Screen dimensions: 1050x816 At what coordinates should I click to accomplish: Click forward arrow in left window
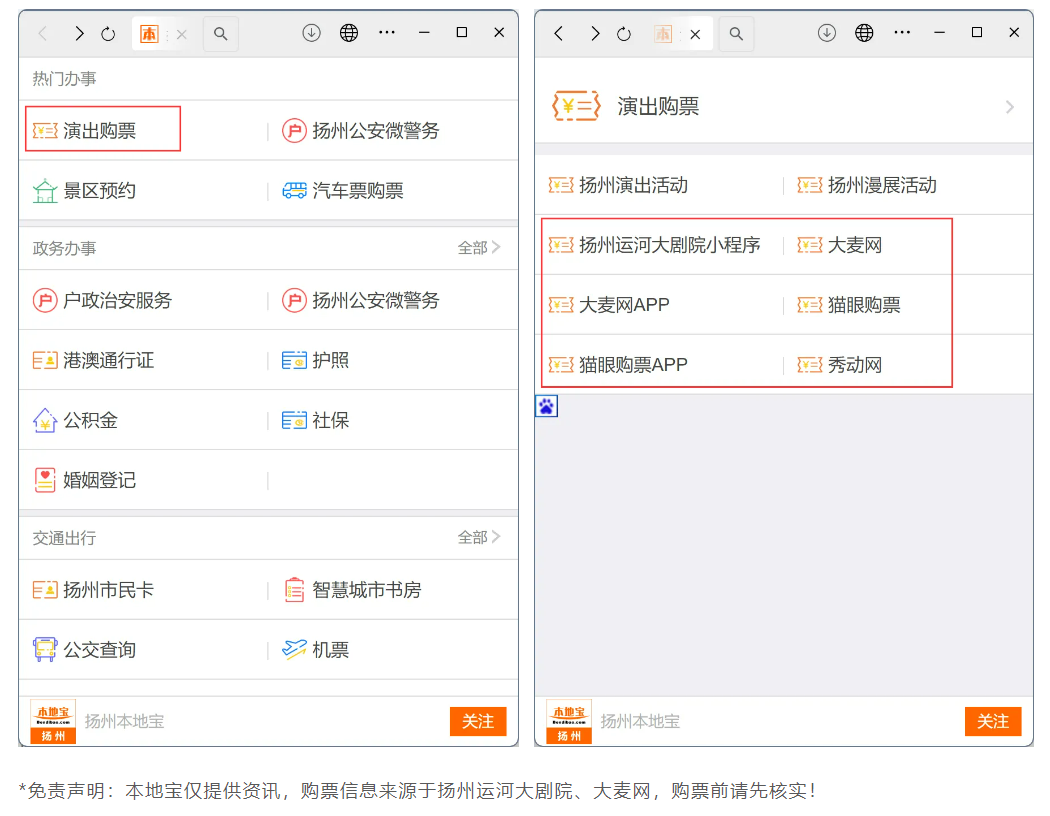[79, 33]
